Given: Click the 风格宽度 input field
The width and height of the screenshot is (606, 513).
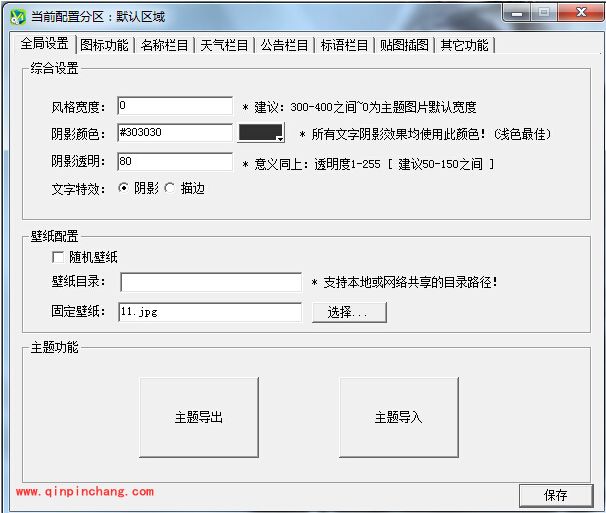Looking at the screenshot, I should coord(175,106).
